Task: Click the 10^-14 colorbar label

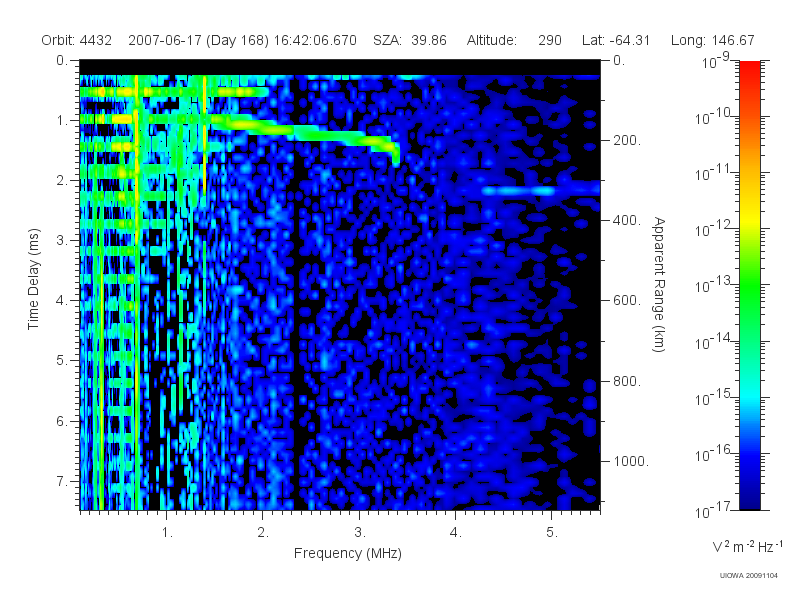Action: pyautogui.click(x=715, y=341)
